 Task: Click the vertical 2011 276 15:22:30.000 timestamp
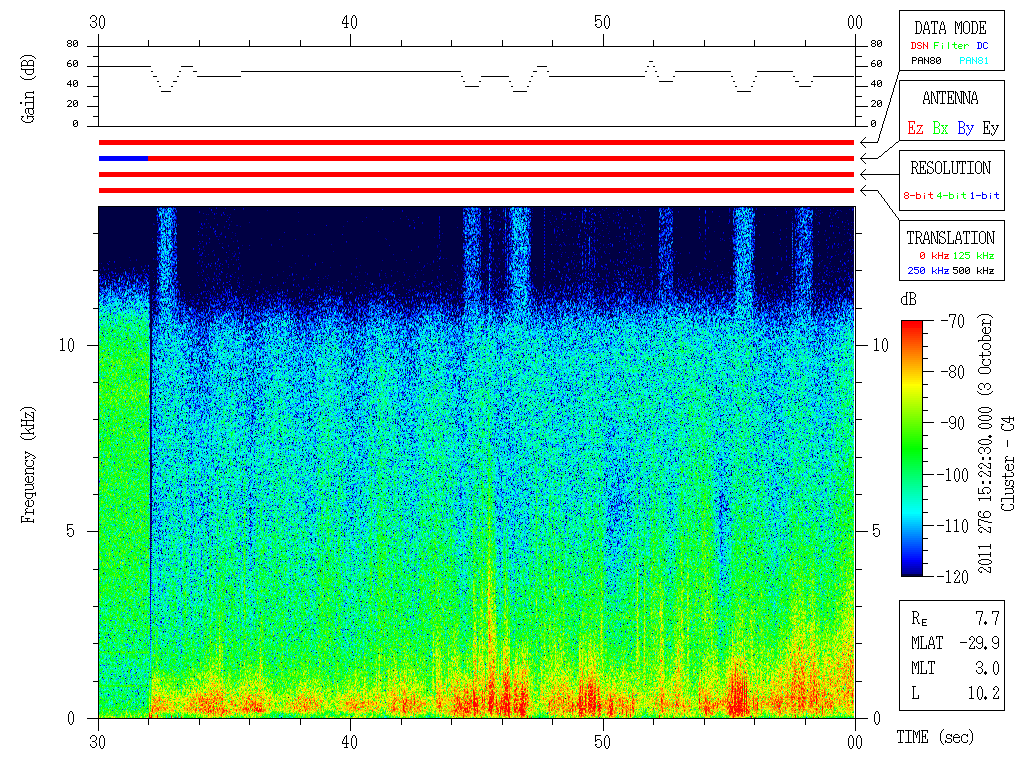(x=985, y=444)
